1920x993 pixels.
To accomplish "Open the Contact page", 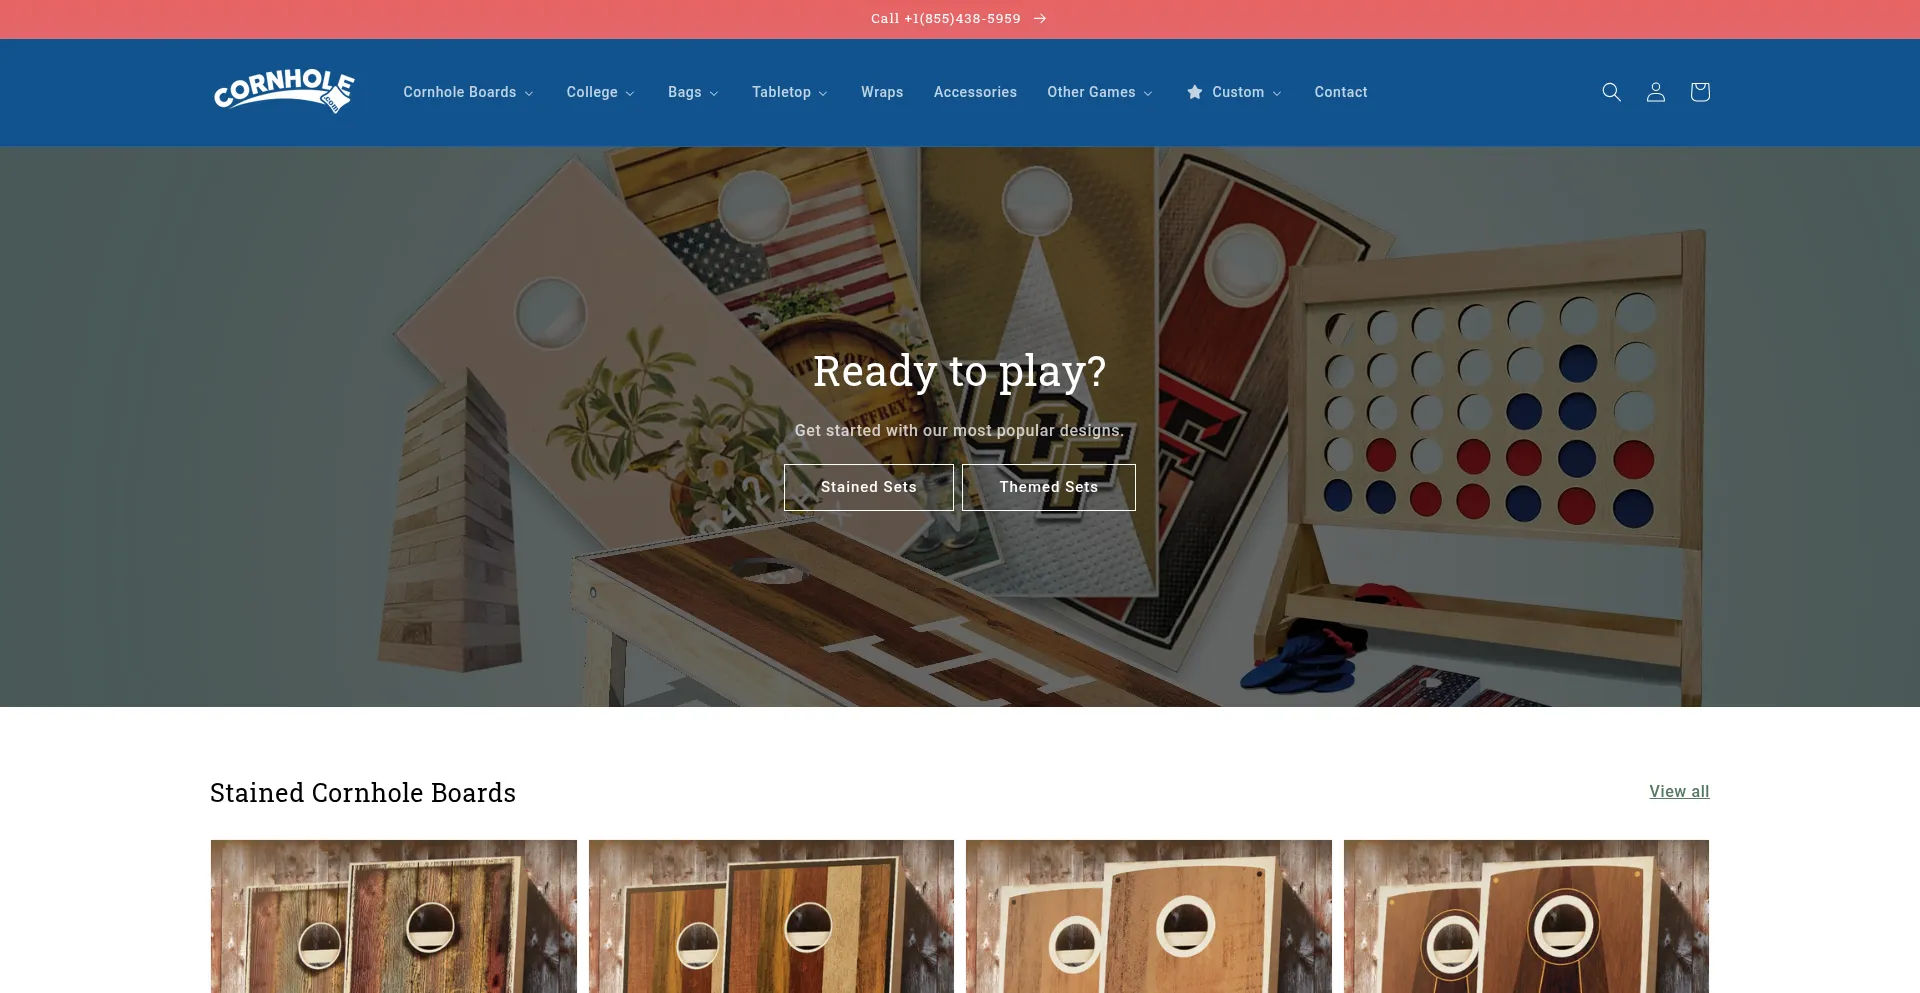I will (x=1341, y=92).
